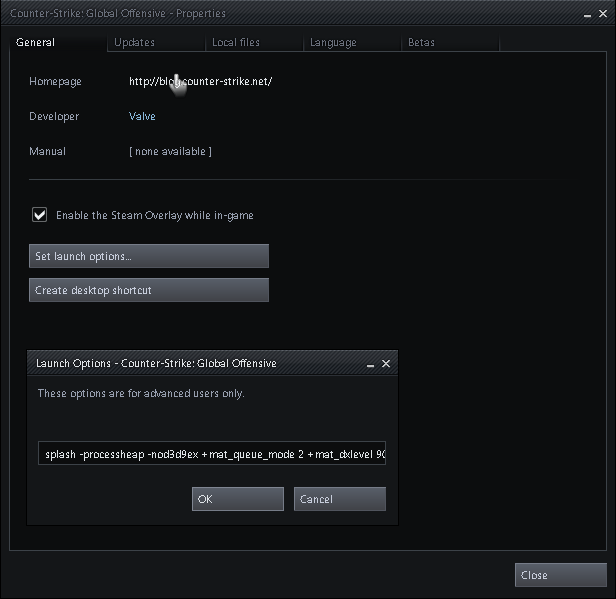Close the Properties window via X icon

click(603, 14)
